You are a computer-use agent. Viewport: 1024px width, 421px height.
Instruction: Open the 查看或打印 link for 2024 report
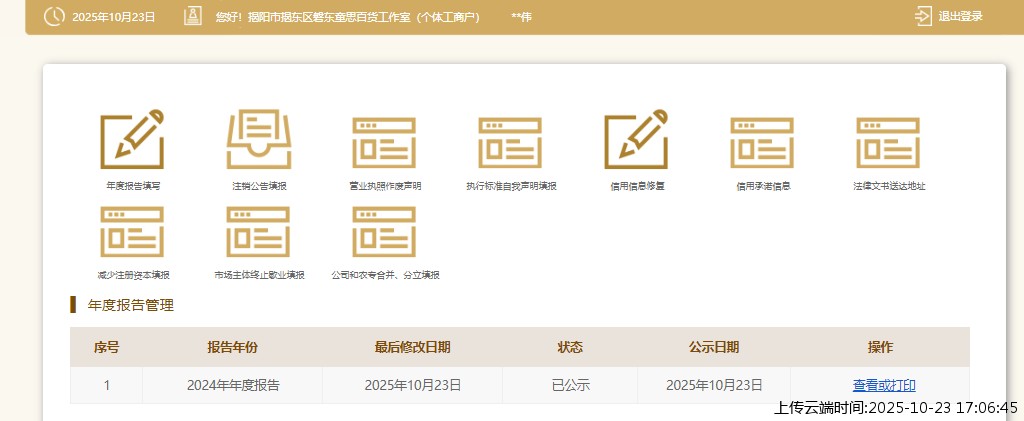pyautogui.click(x=883, y=385)
